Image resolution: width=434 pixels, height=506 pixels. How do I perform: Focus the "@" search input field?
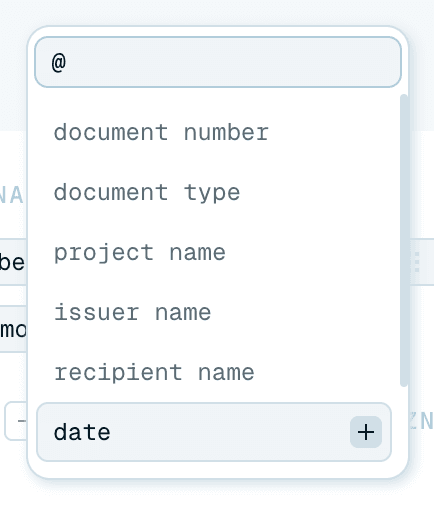(218, 62)
